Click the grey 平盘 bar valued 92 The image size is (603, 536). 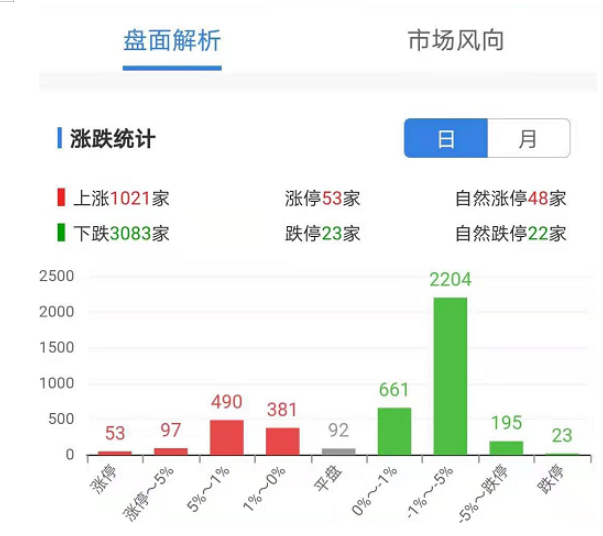[x=338, y=452]
